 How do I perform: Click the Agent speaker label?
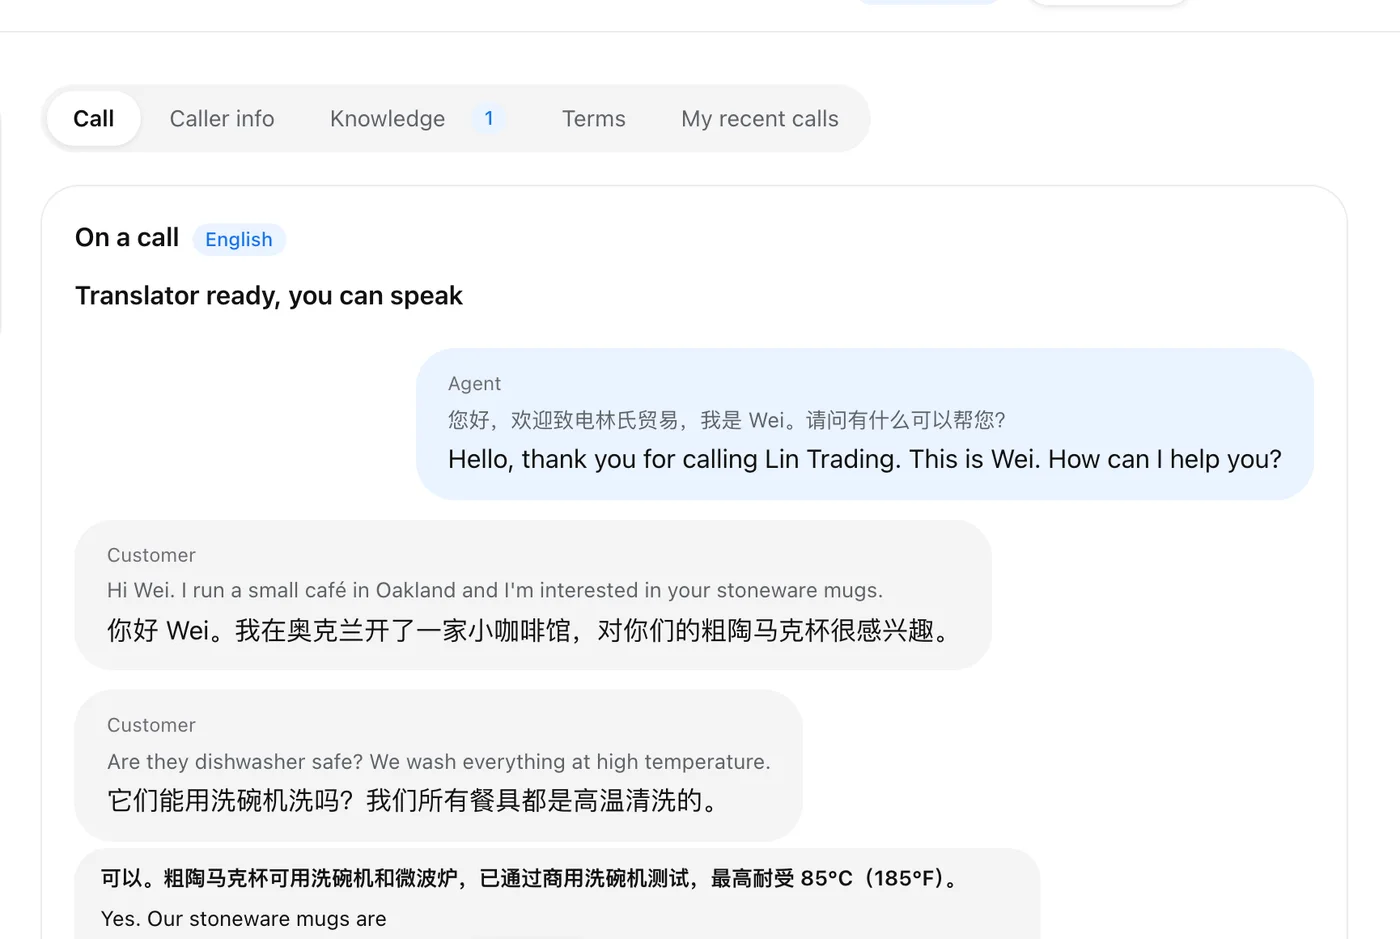pos(474,384)
